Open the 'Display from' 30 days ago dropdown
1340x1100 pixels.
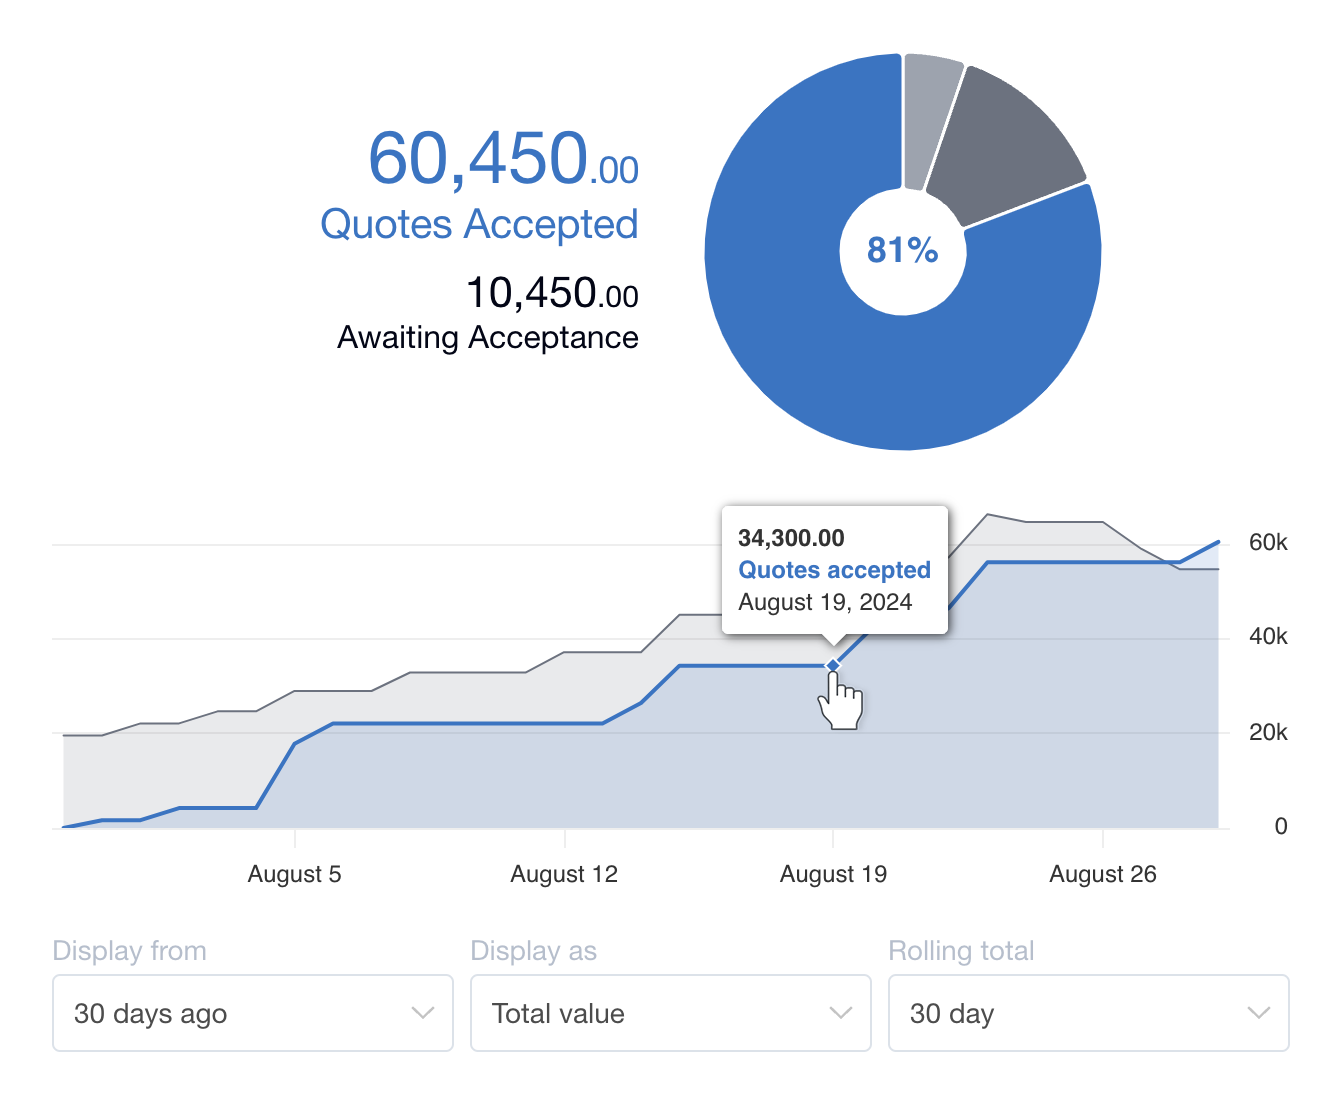pos(253,1013)
